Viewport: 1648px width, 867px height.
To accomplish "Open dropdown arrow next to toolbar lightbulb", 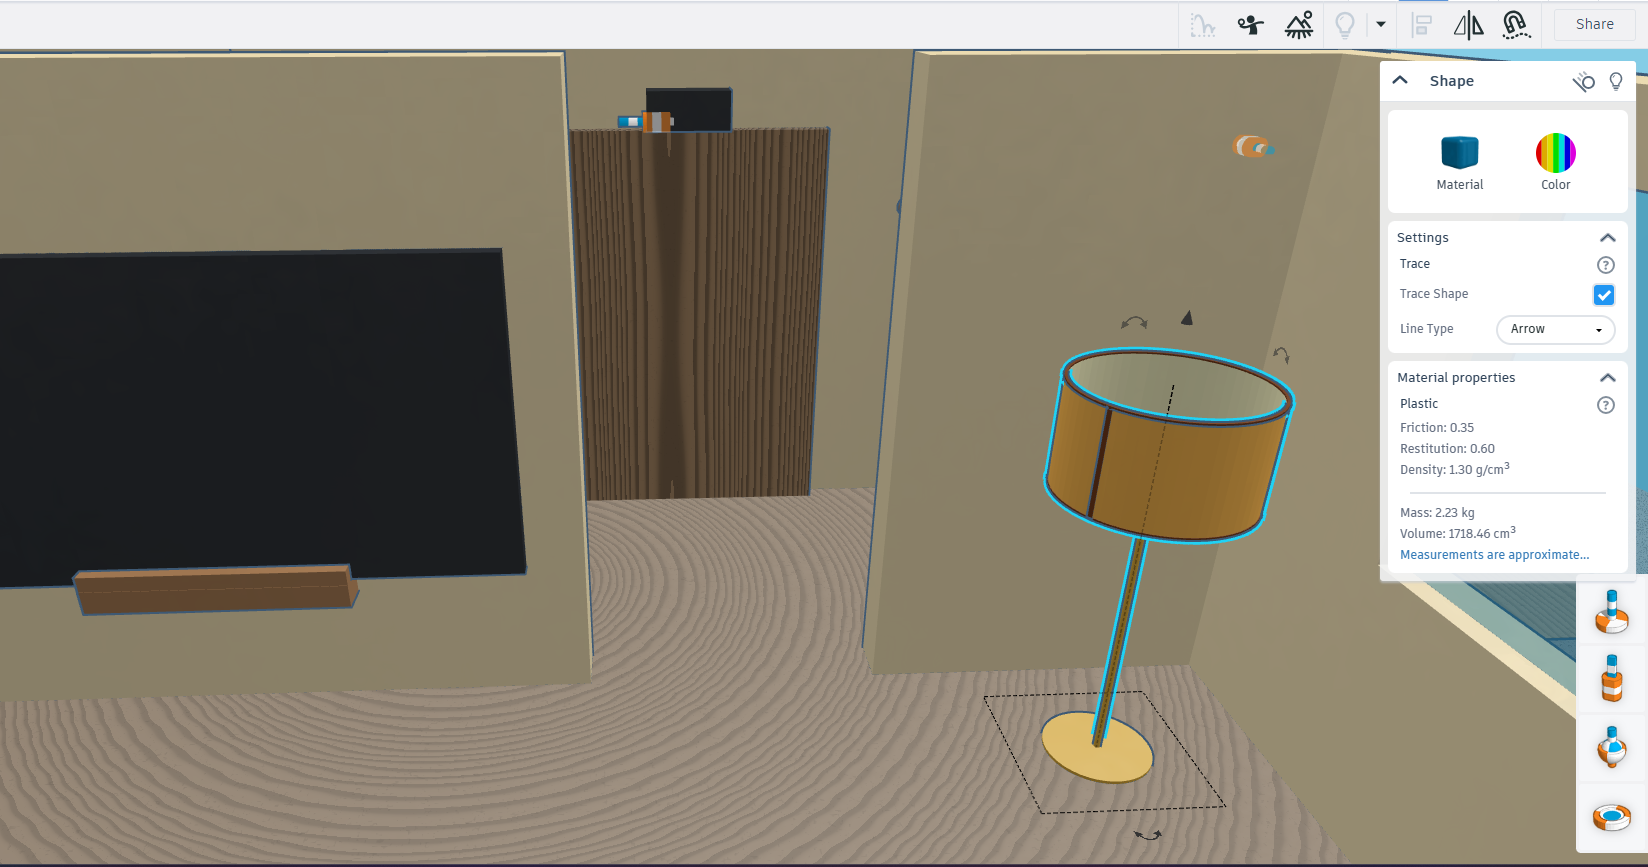I will coord(1381,25).
